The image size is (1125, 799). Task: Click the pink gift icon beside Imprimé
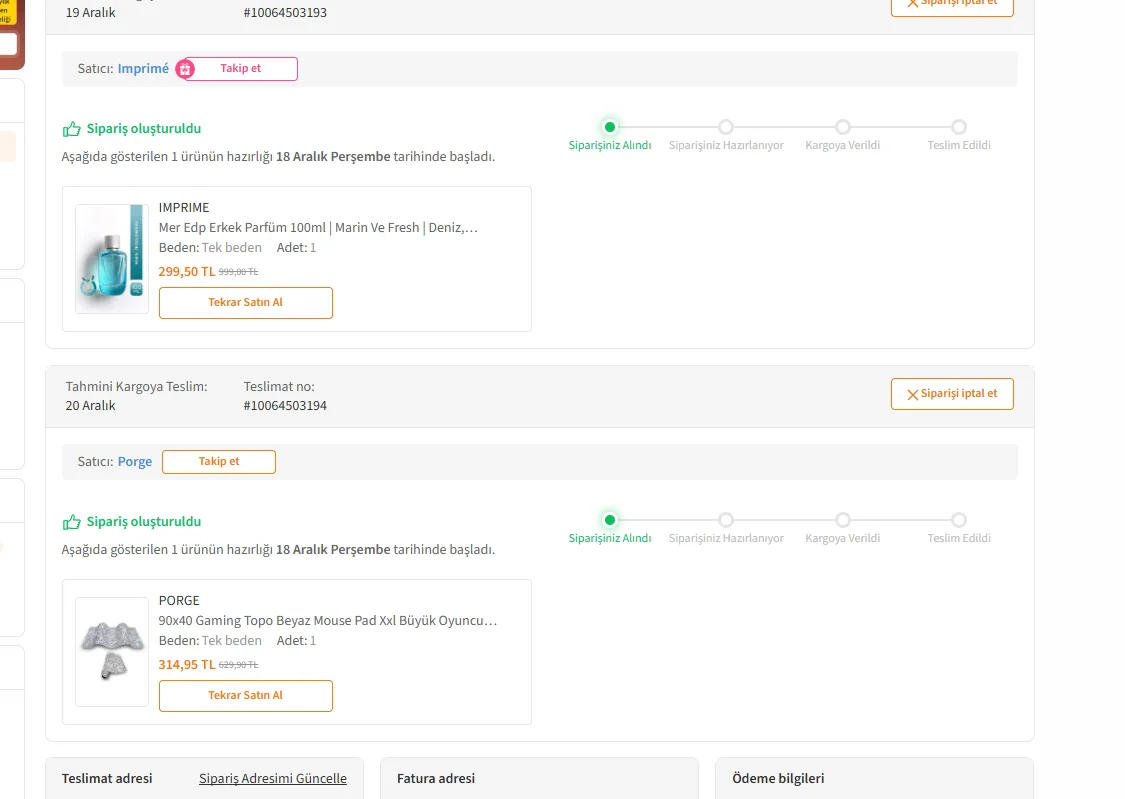coord(185,69)
